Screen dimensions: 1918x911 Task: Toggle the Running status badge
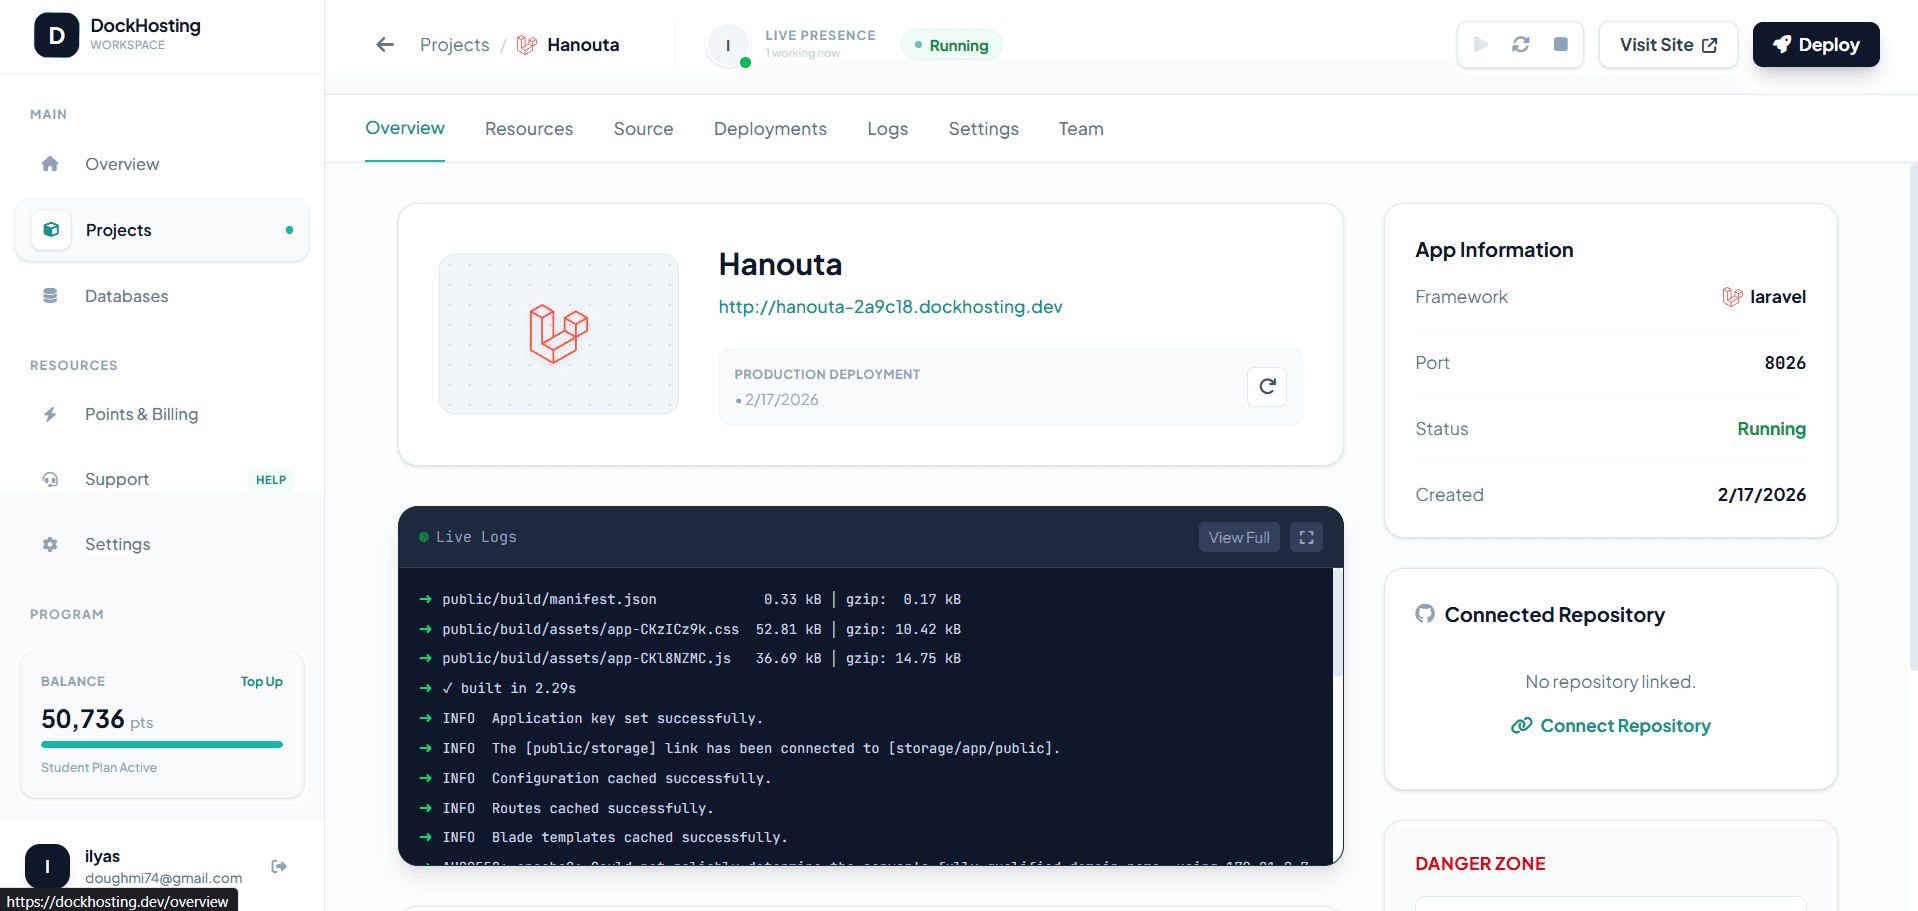coord(950,44)
